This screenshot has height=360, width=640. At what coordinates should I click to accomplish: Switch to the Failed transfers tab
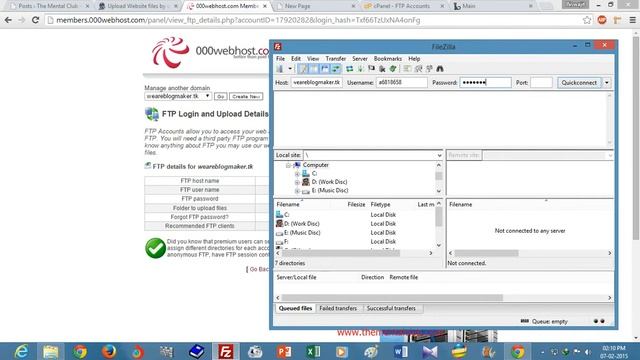(338, 309)
